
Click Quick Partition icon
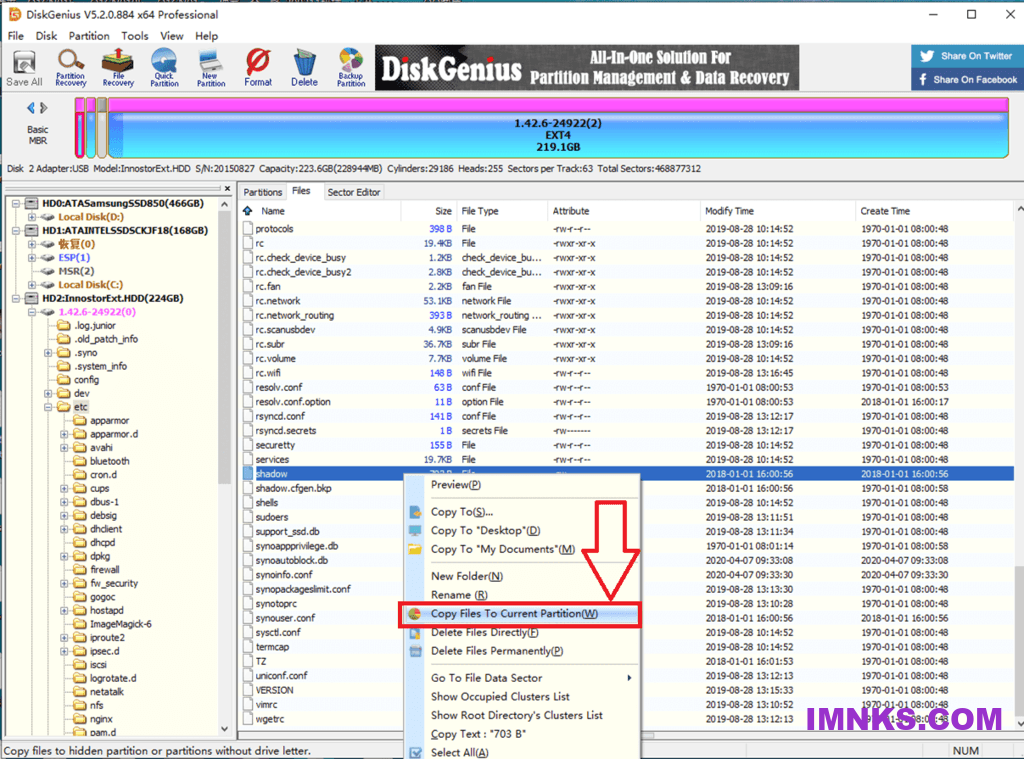pos(164,68)
